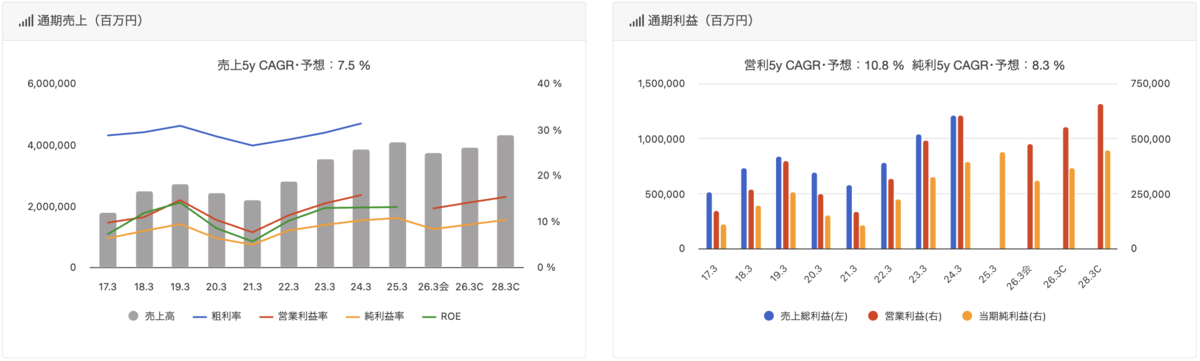
Task: Click the 営利5y CAGR·予想：10.8 % chart title
Action: pyautogui.click(x=824, y=65)
